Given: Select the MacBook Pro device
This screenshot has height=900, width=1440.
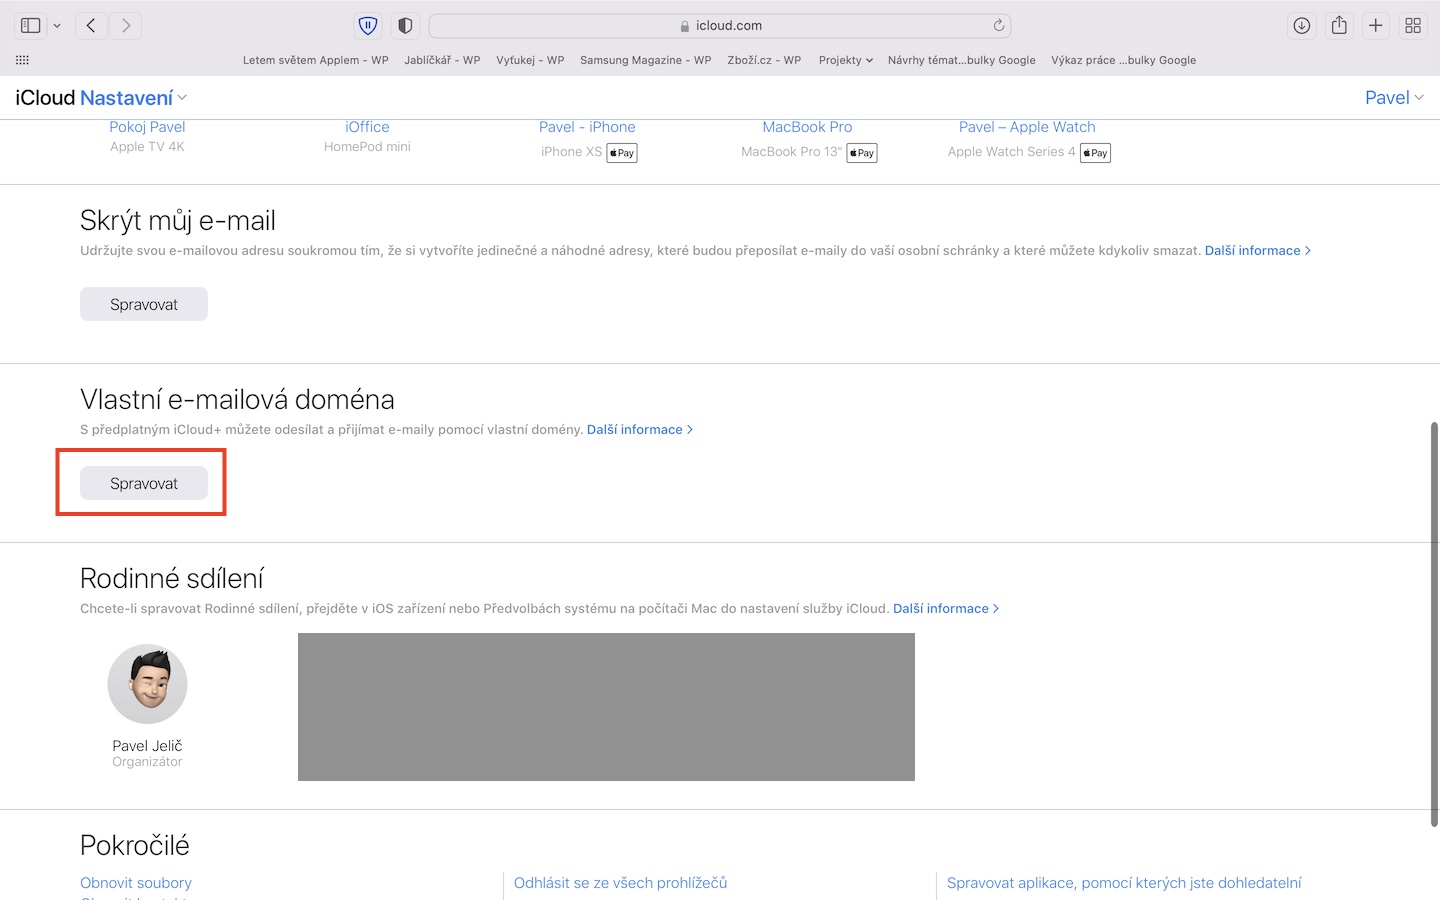Looking at the screenshot, I should pyautogui.click(x=807, y=127).
